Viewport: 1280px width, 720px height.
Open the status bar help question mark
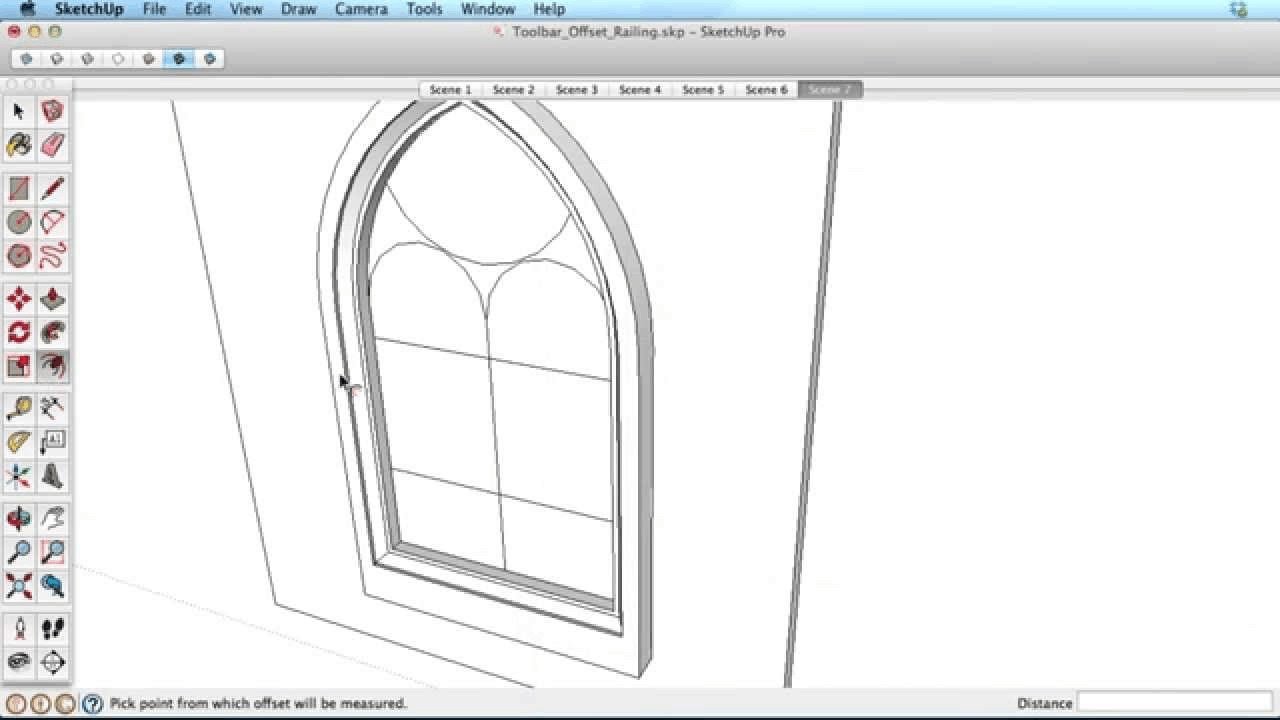[x=92, y=704]
